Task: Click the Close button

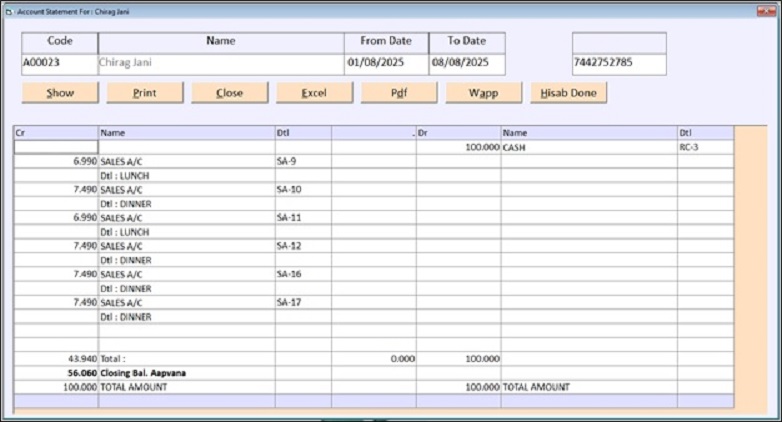Action: (x=229, y=93)
